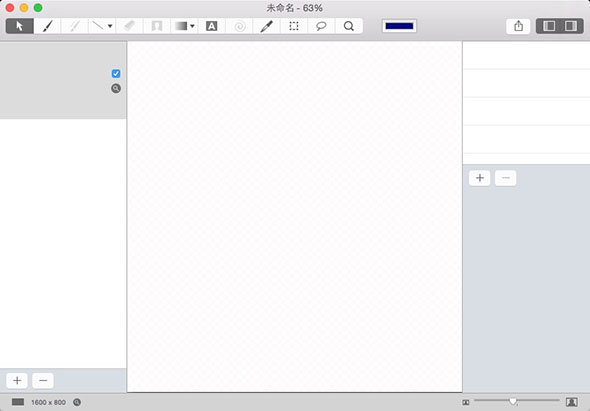Click the 1600 x 800 canvas size text

[x=49, y=402]
